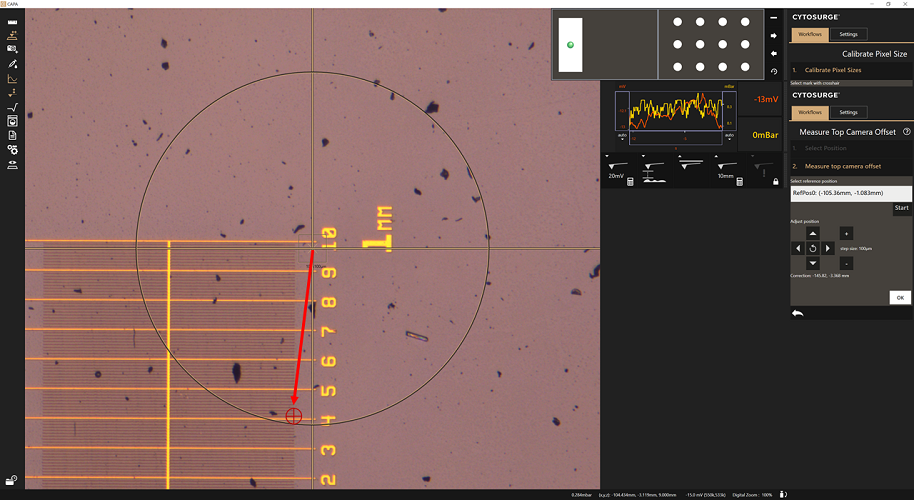
Task: Click the Digital Zoom 100% status entry
Action: [752, 495]
